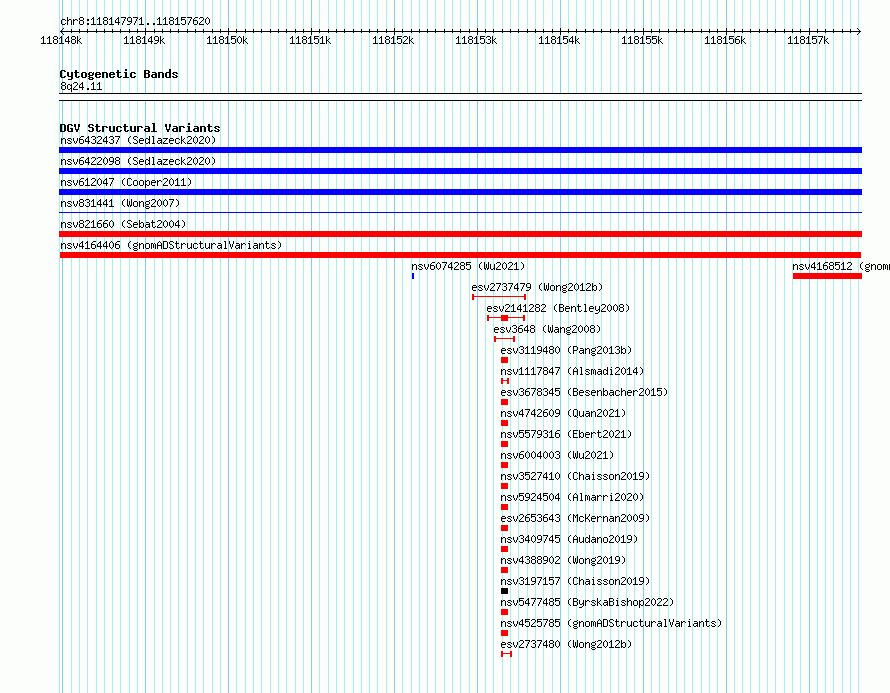Click the 118156k ruler tick label
This screenshot has height=693, width=890.
pos(725,40)
